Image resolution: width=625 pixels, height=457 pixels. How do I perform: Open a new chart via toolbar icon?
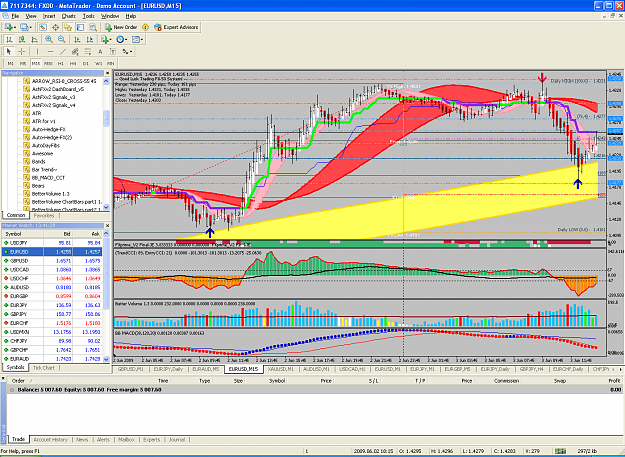click(8, 27)
